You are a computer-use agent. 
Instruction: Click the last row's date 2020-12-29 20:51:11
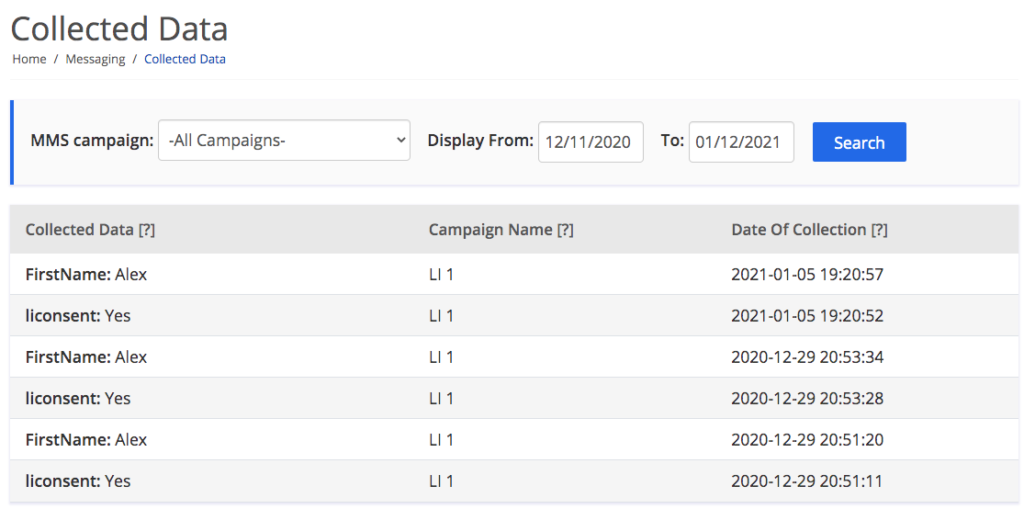807,482
